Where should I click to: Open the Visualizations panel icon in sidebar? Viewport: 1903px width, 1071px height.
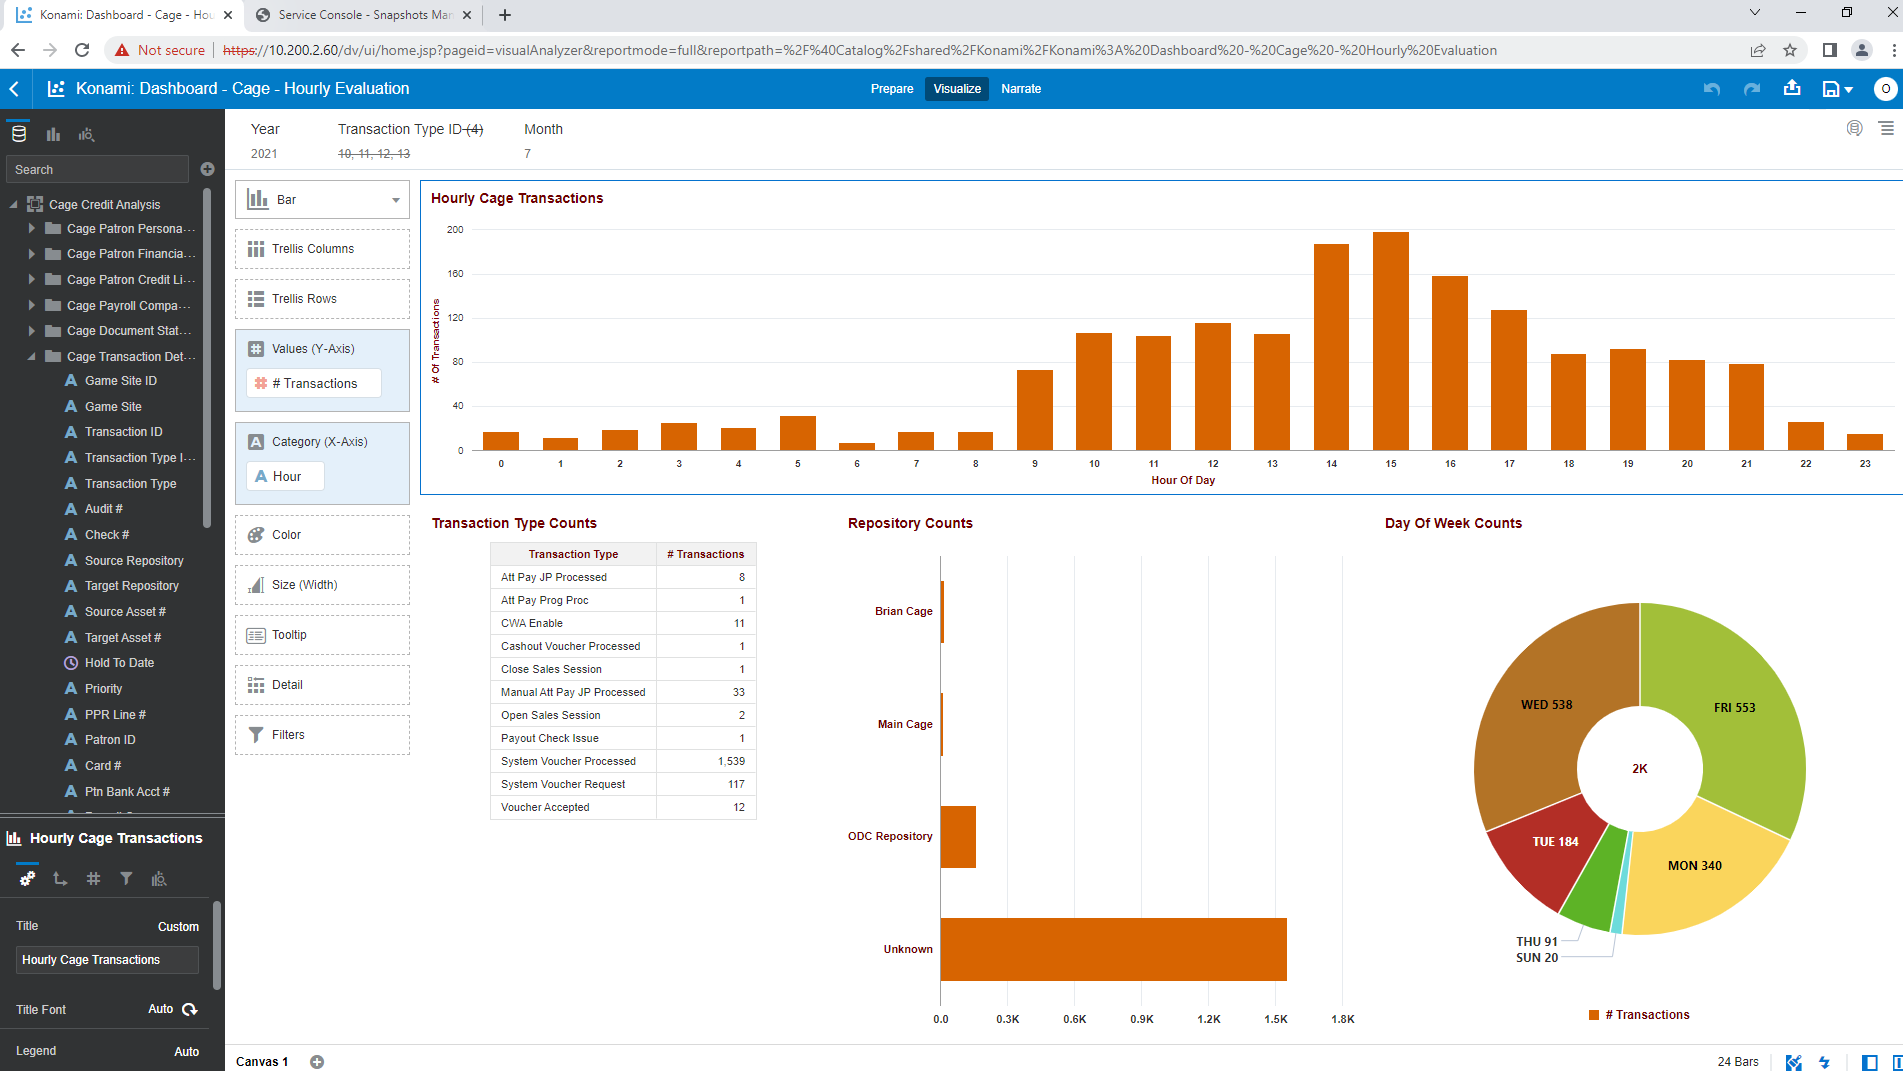[x=53, y=134]
